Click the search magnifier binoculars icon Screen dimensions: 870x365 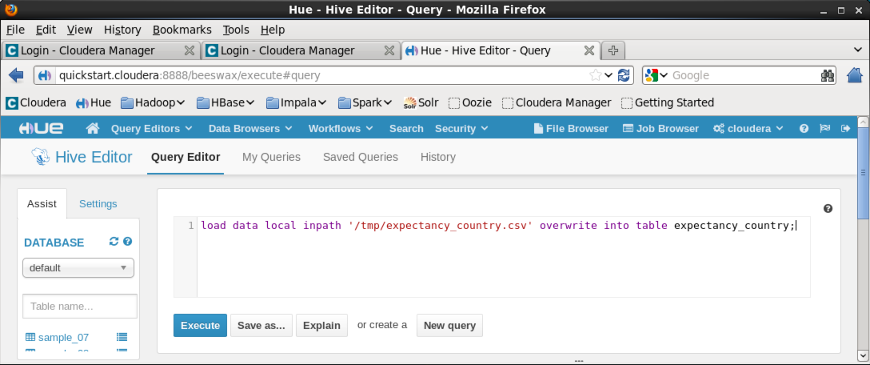827,75
